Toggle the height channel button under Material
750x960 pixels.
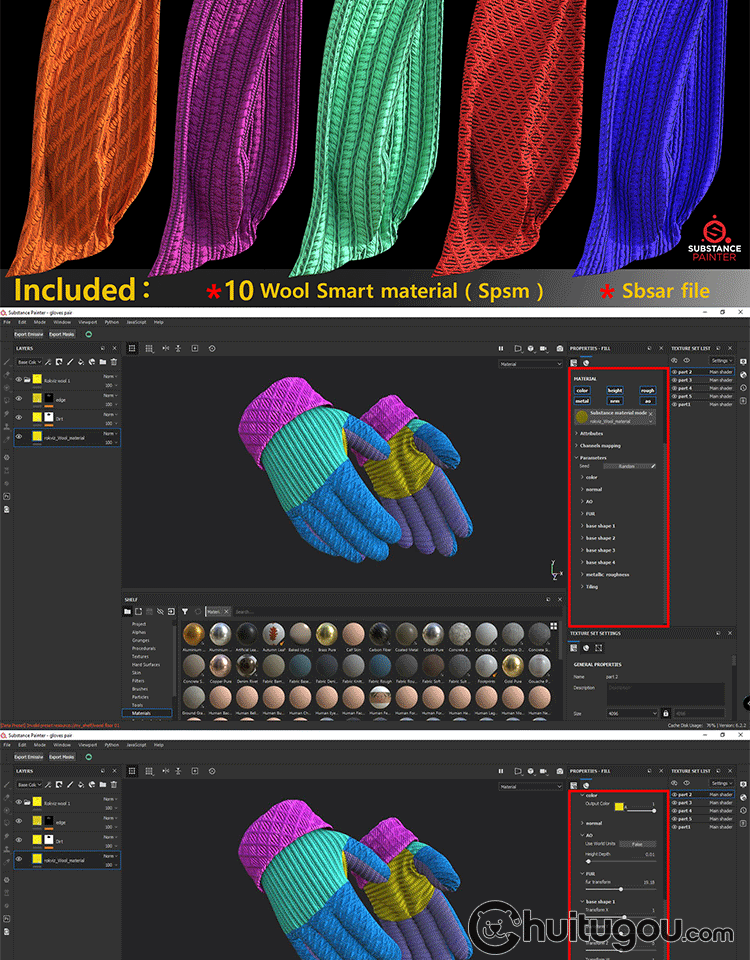(615, 390)
